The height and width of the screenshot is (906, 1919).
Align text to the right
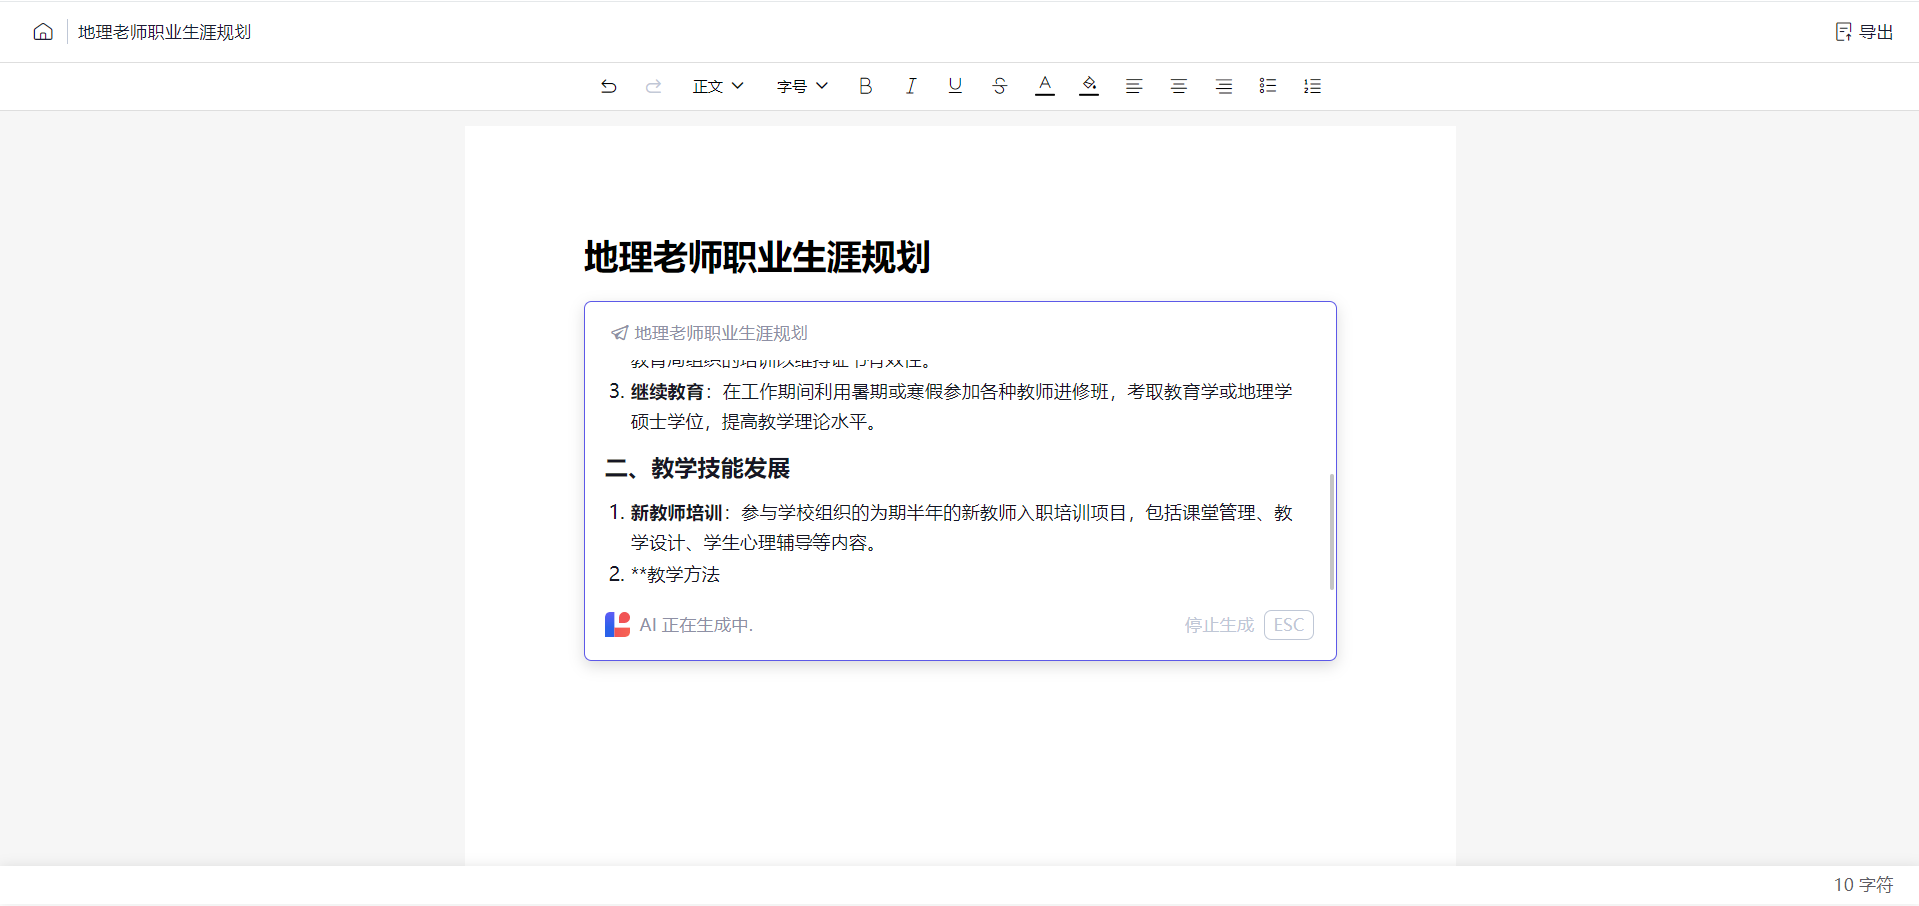pos(1223,86)
